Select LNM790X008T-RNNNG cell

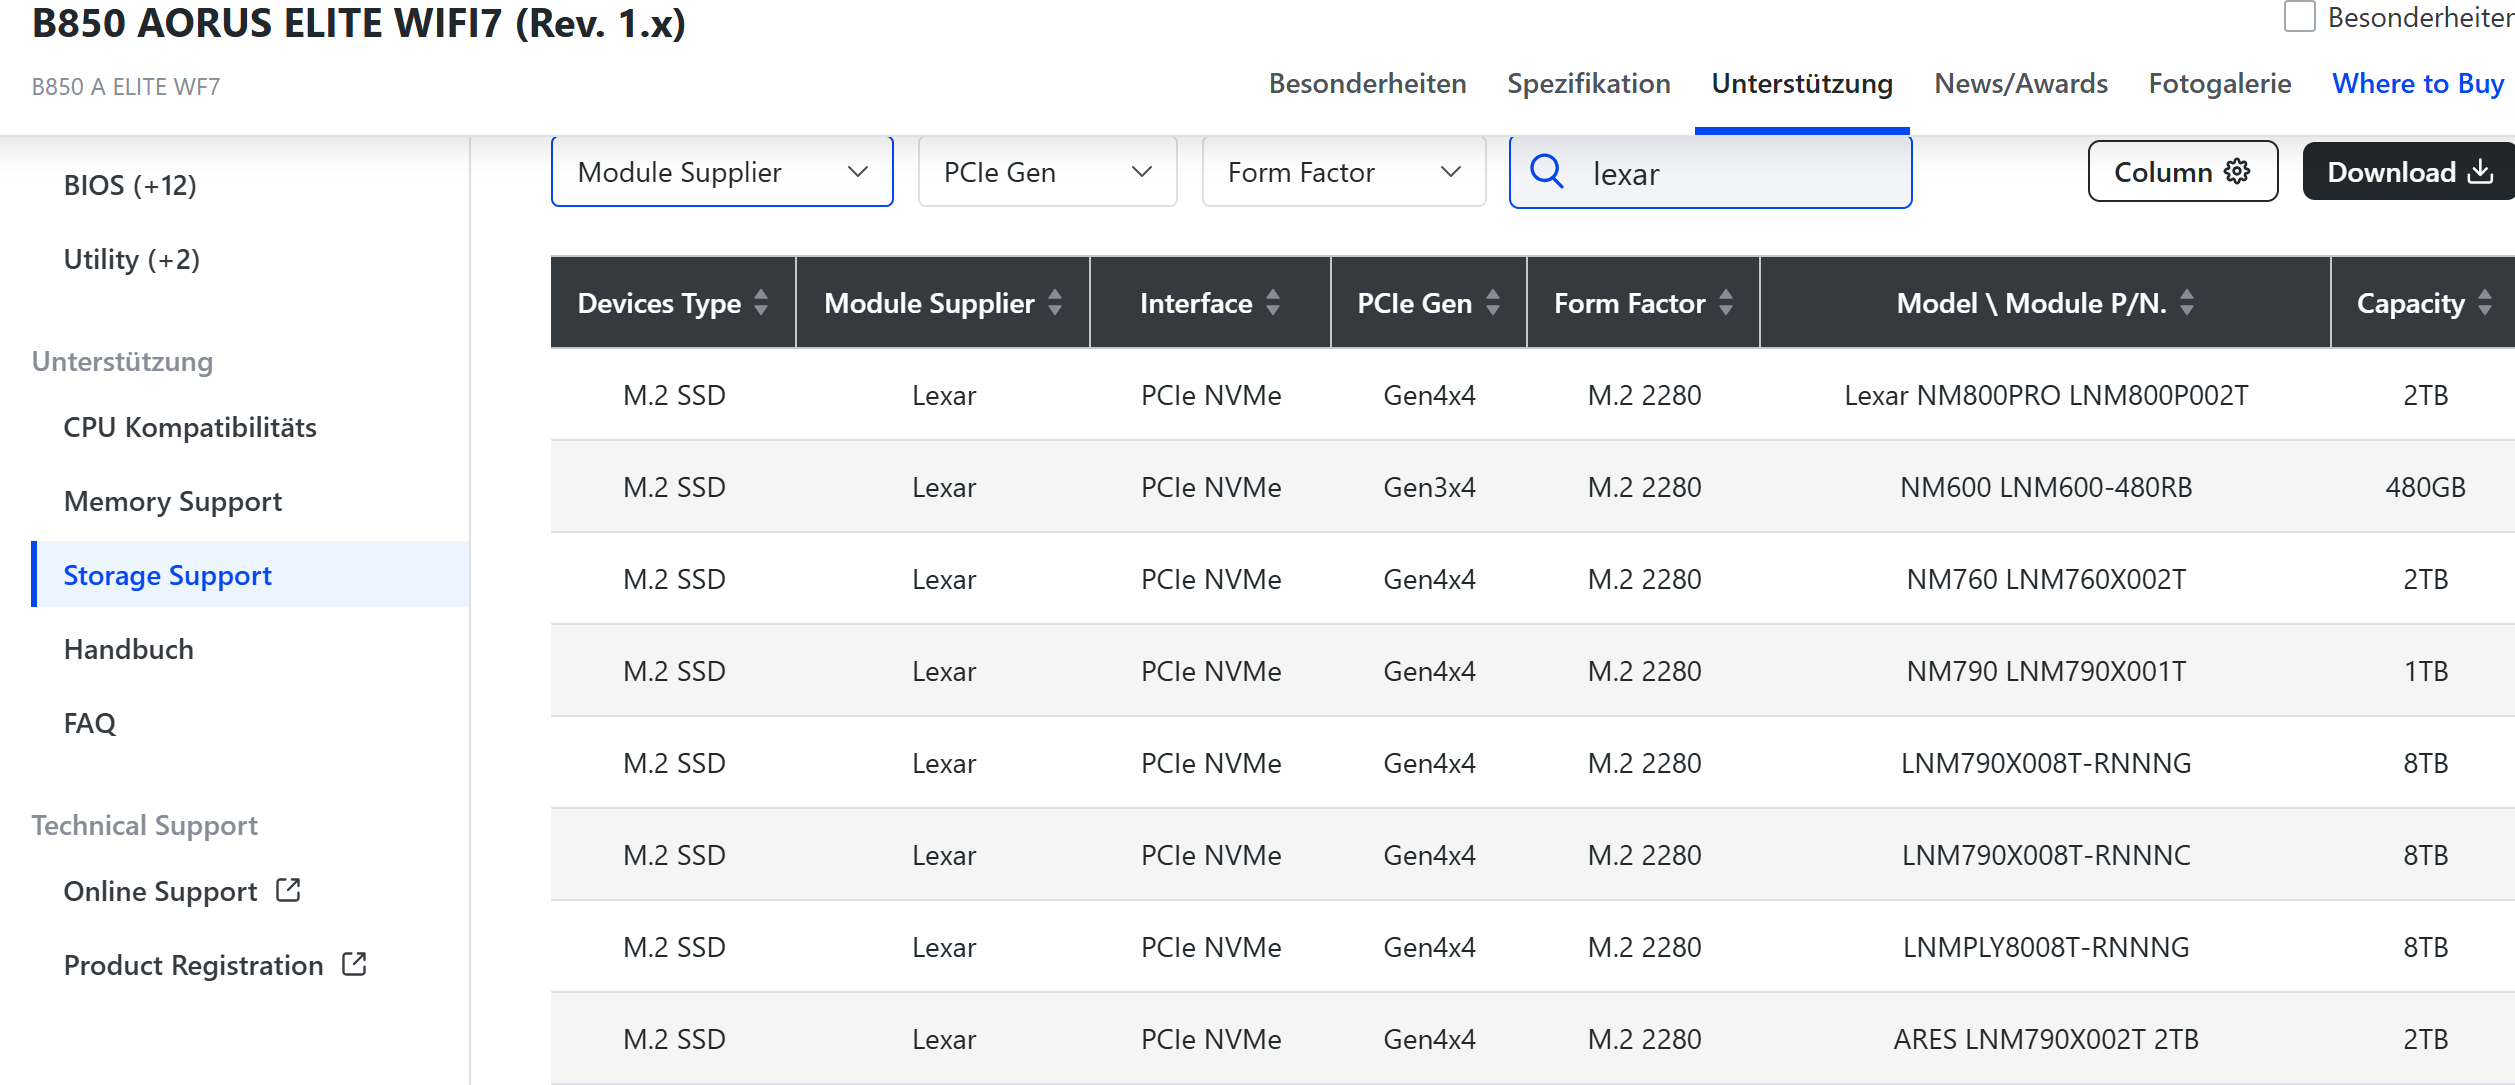2046,763
